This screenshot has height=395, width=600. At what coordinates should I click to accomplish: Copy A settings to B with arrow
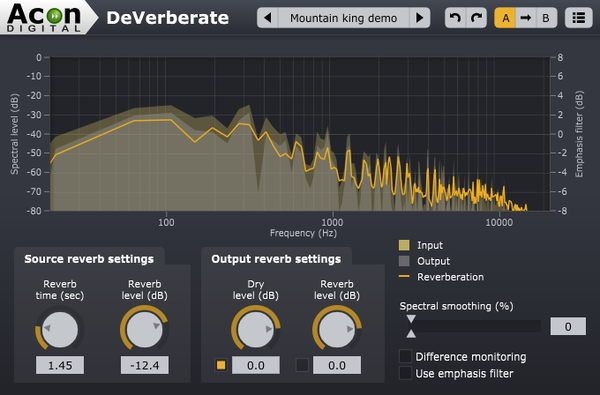coord(526,18)
